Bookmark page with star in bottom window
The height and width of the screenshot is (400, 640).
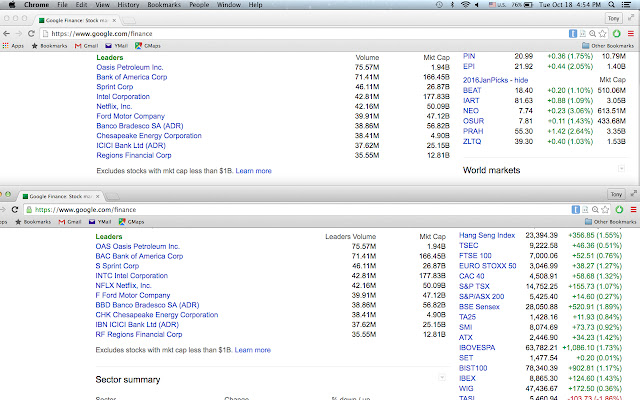(x=605, y=209)
